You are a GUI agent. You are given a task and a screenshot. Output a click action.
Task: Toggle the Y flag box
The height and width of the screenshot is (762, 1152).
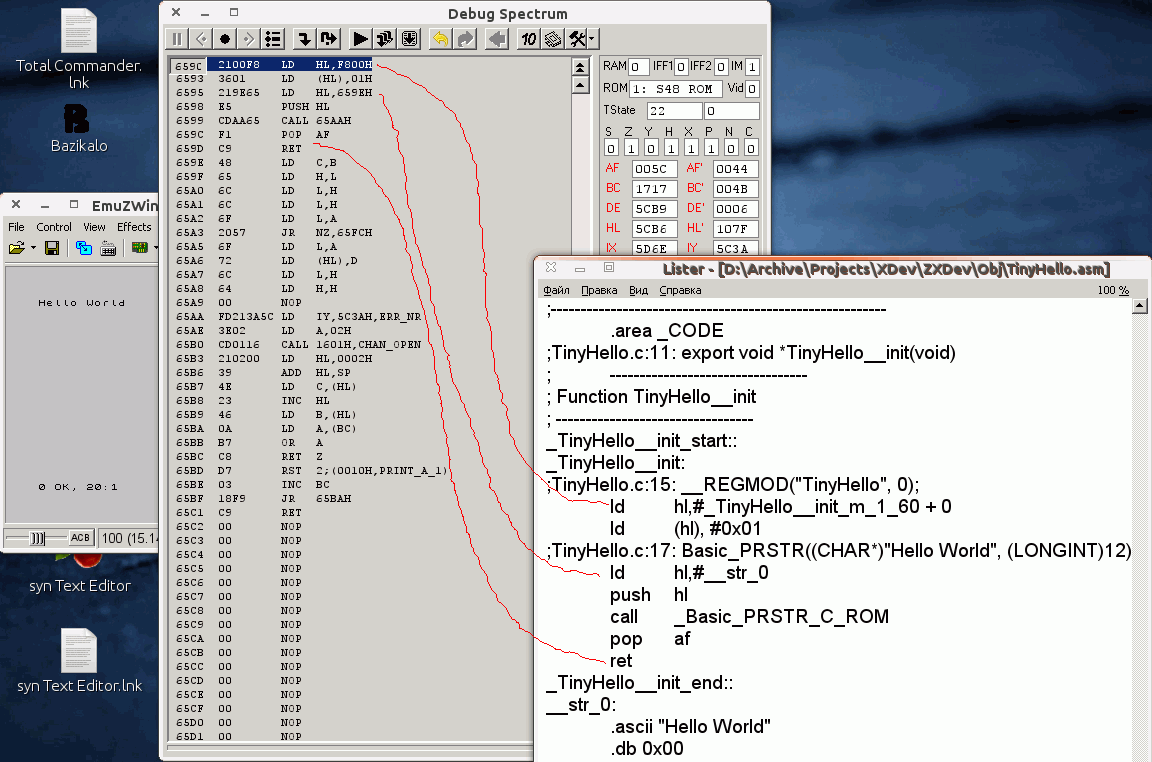click(650, 148)
